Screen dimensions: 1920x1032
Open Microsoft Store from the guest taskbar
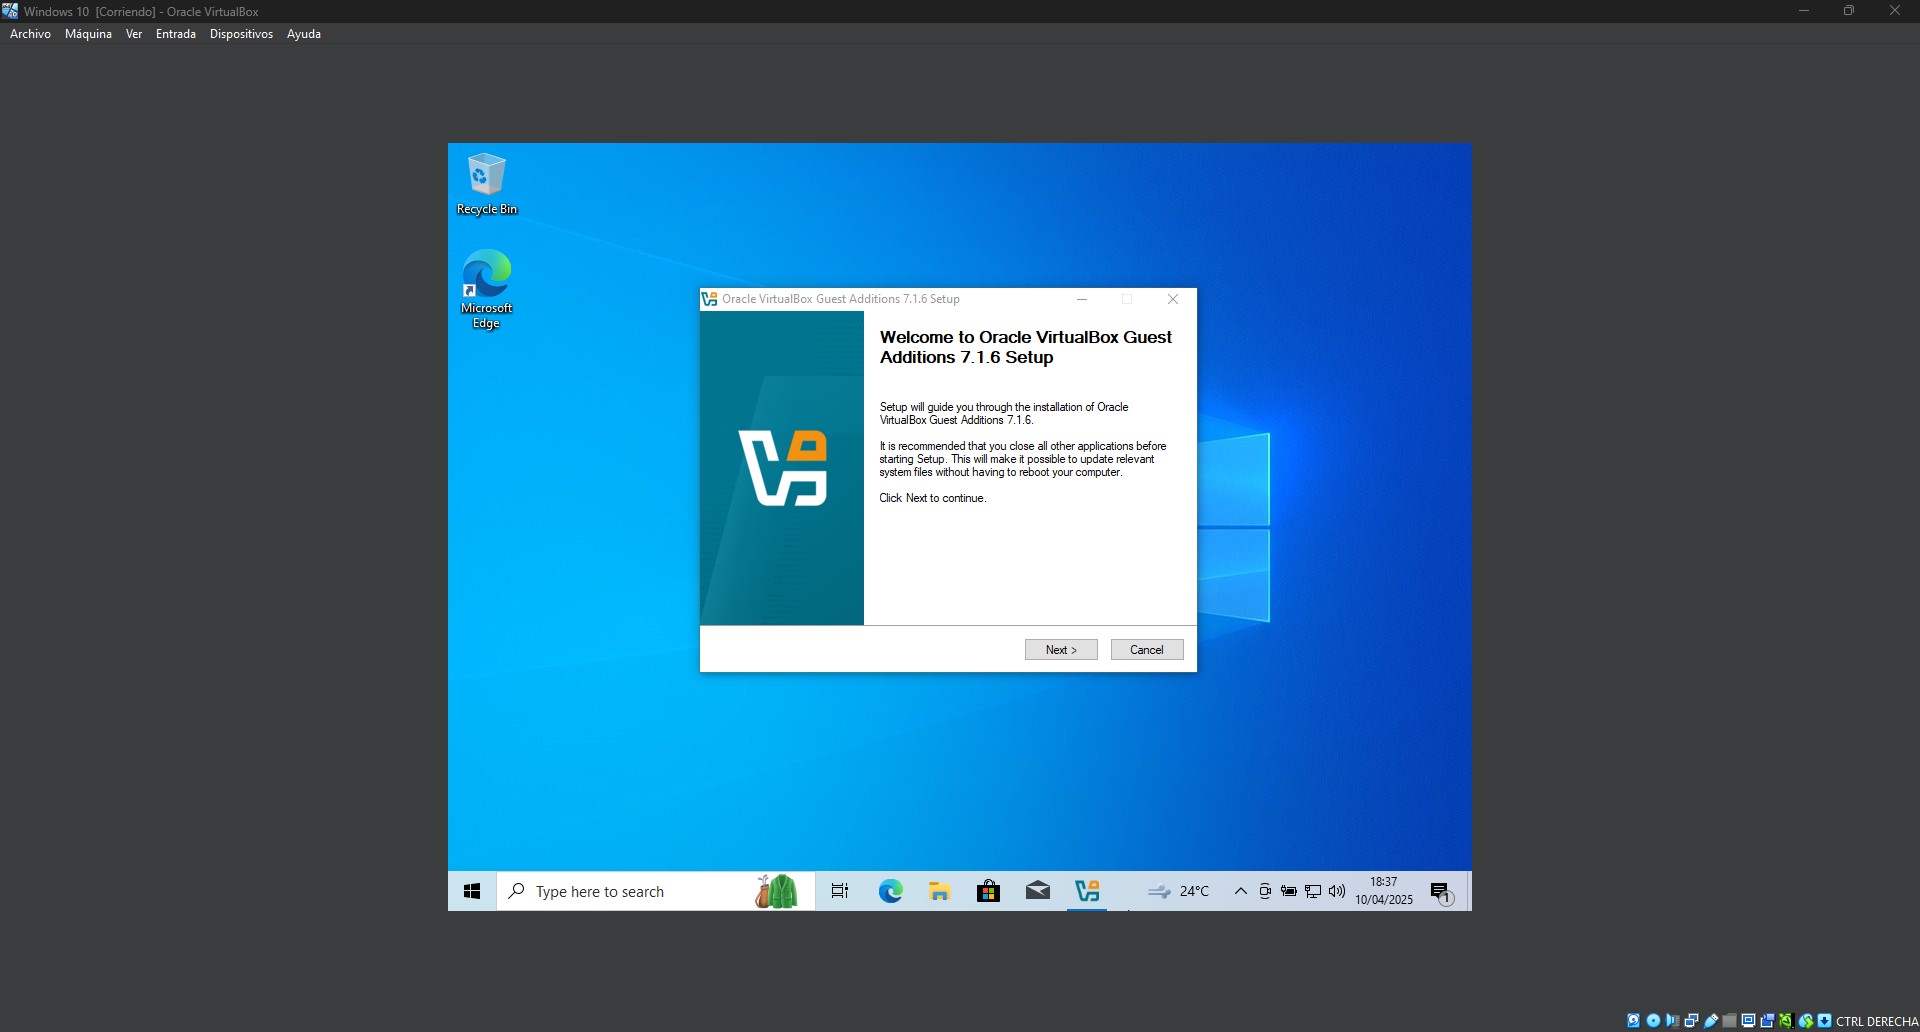click(988, 891)
